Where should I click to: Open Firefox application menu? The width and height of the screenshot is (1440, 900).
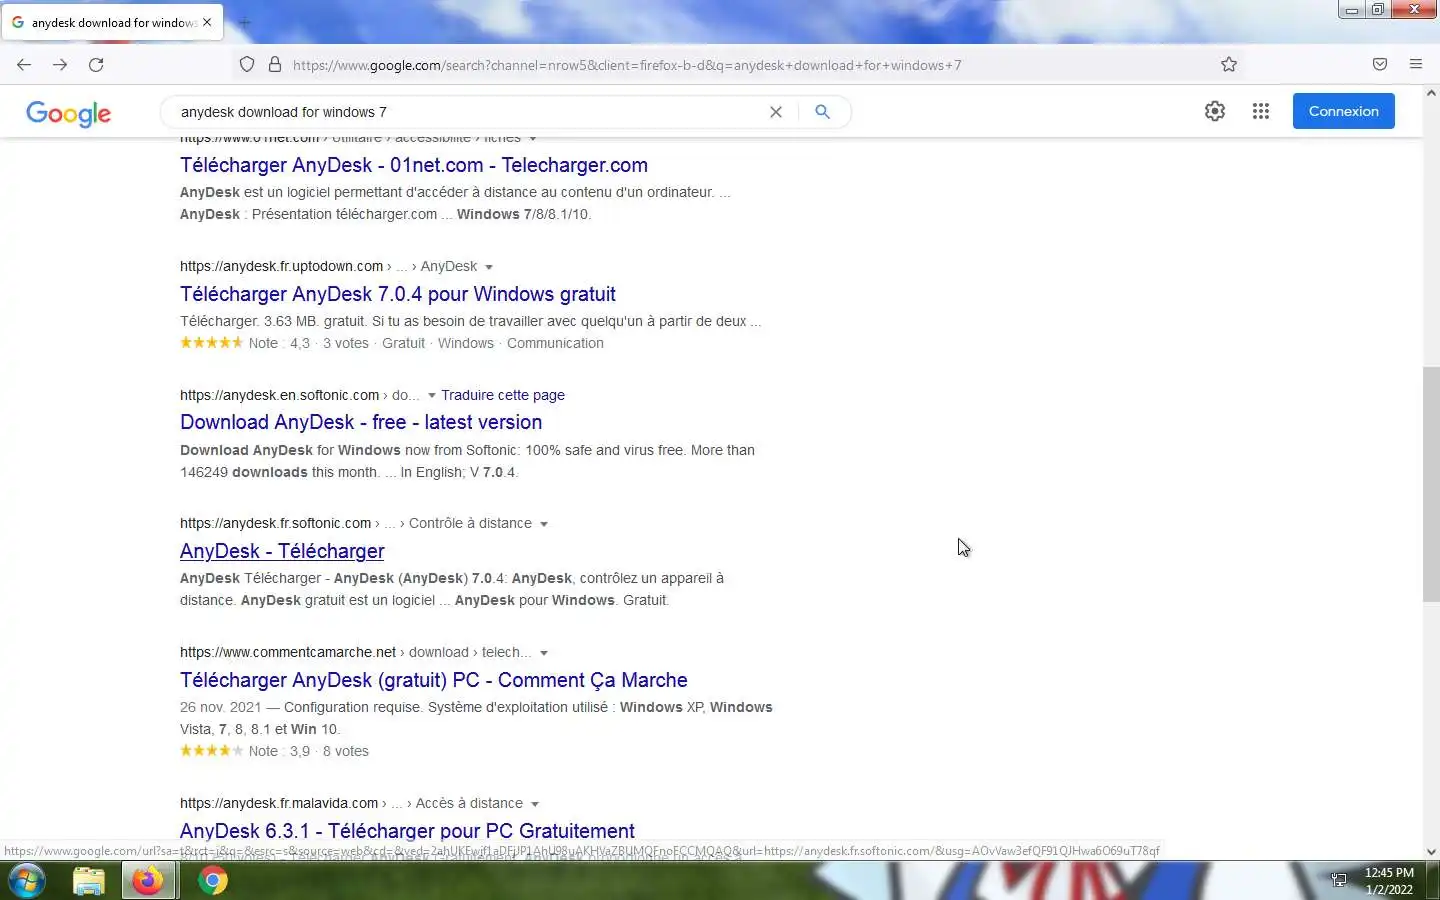[1416, 65]
